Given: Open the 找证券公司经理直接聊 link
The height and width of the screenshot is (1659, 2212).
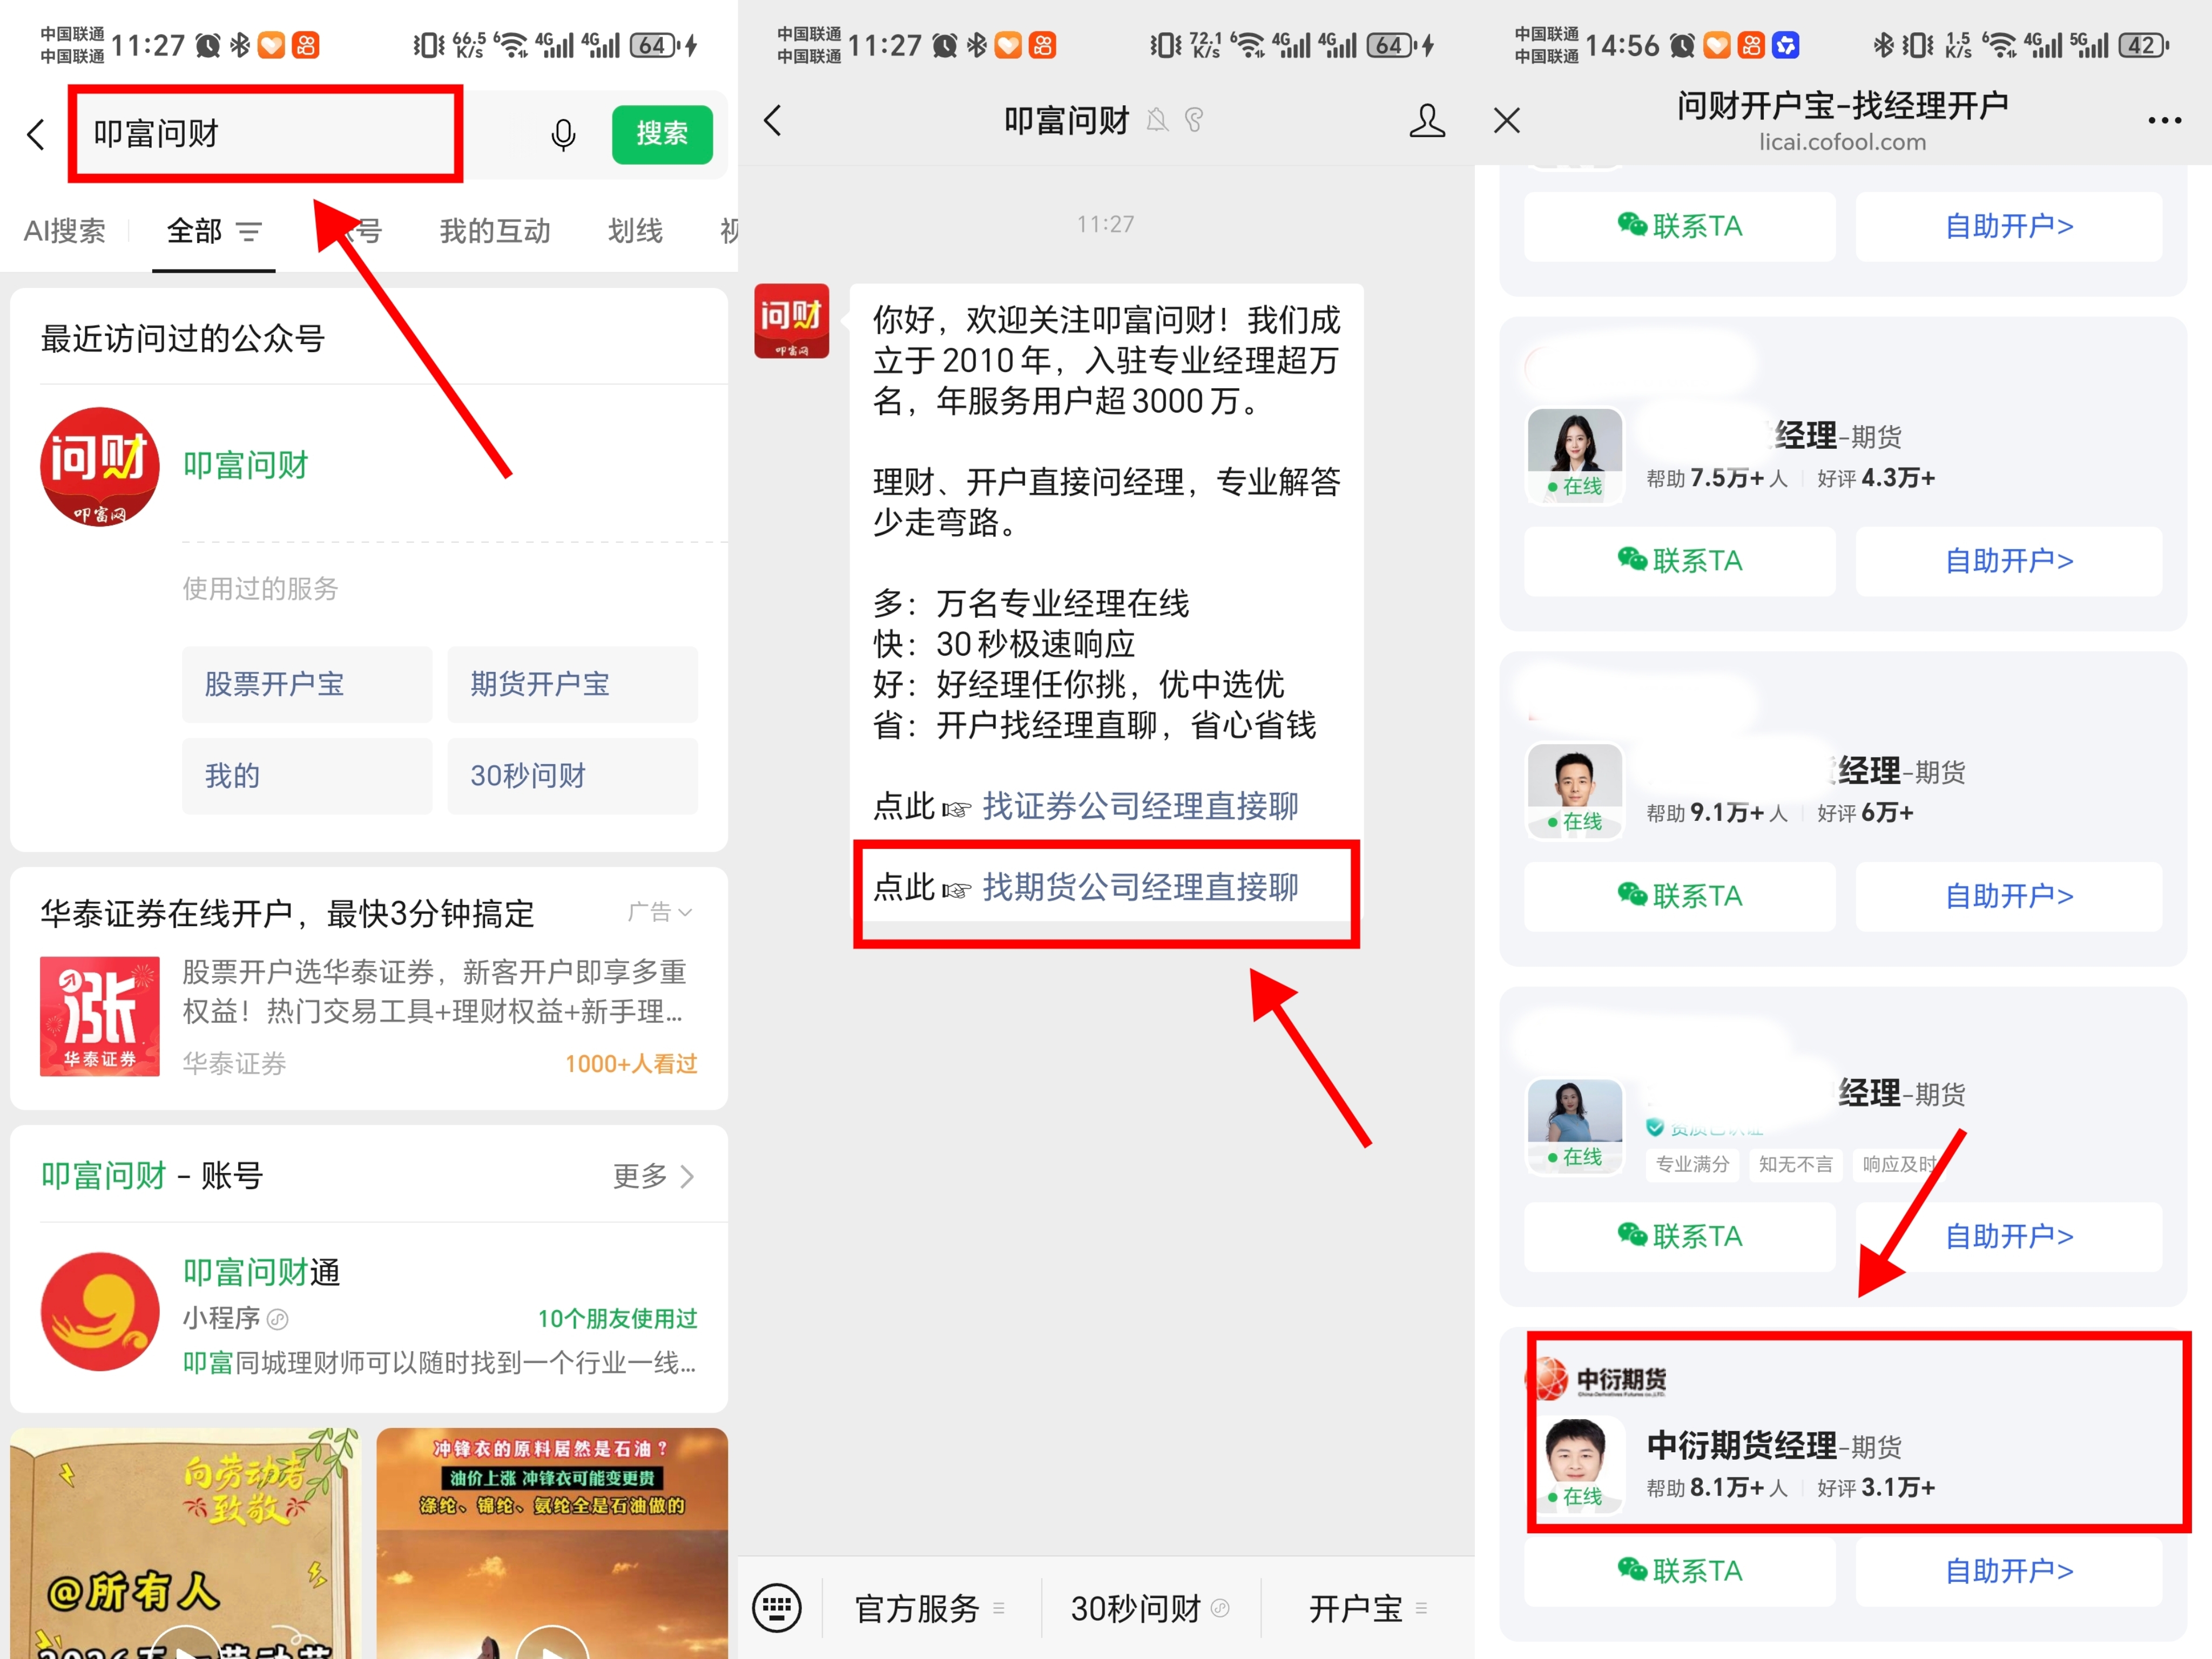Looking at the screenshot, I should pos(1140,806).
